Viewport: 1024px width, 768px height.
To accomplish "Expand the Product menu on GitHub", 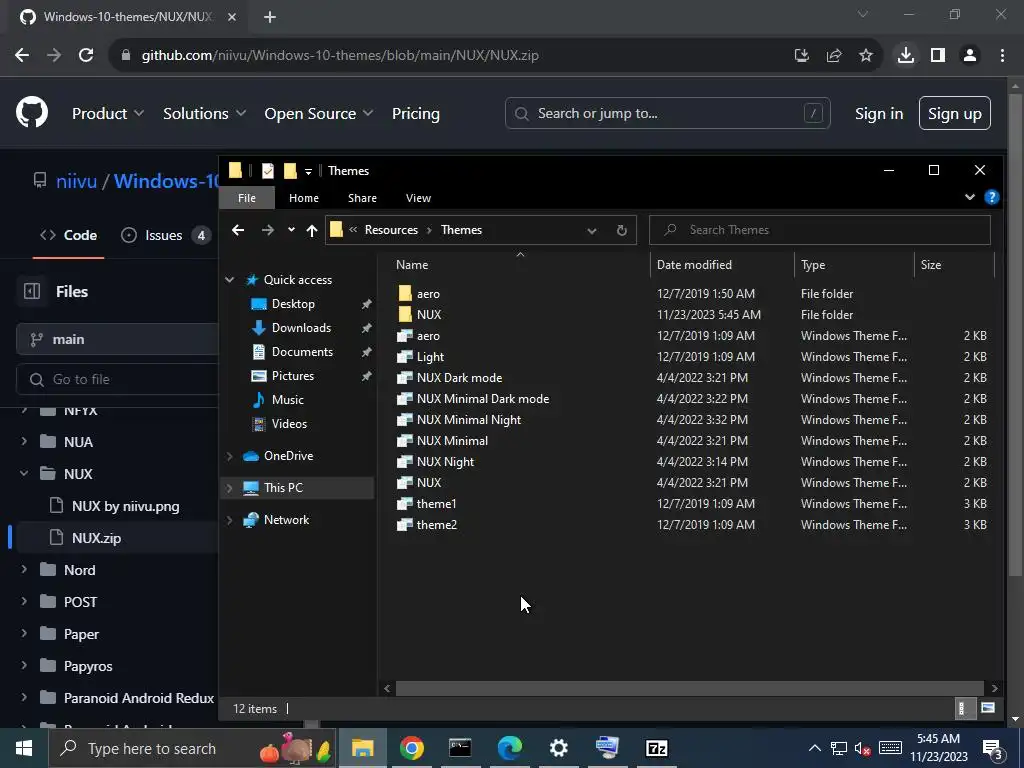I will point(108,114).
